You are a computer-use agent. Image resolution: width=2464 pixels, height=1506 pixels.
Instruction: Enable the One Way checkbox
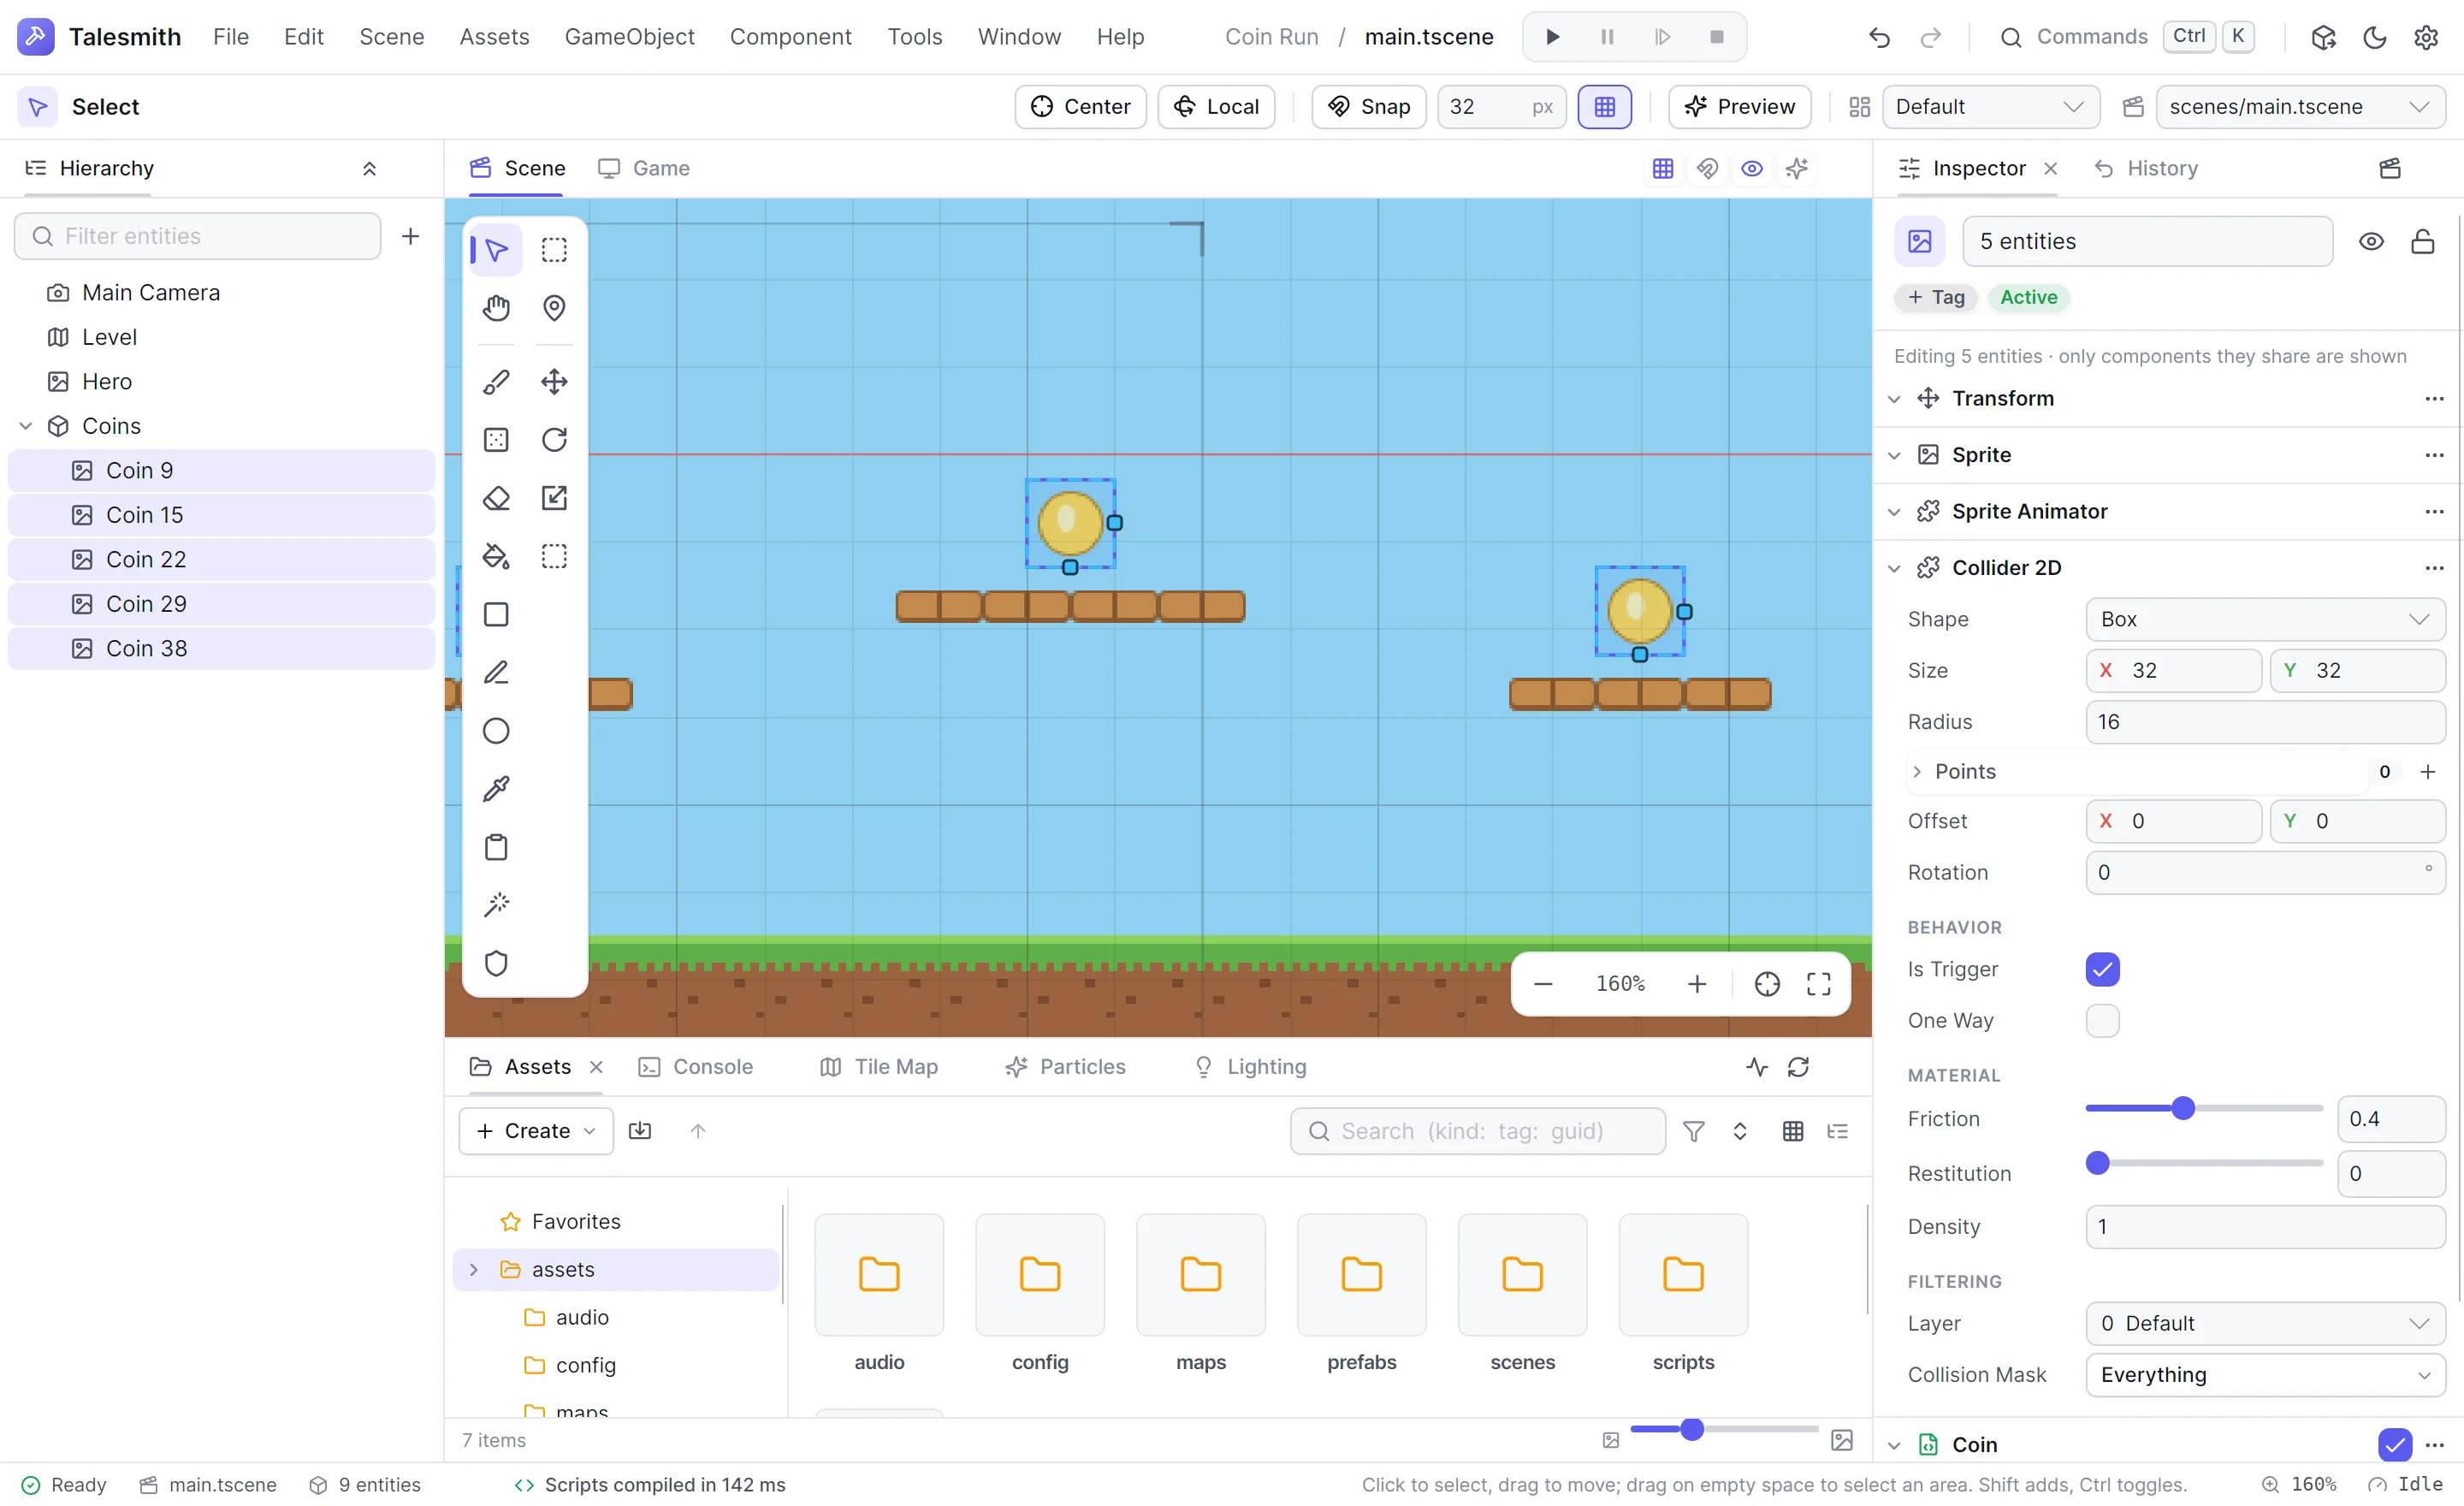coord(2102,1020)
